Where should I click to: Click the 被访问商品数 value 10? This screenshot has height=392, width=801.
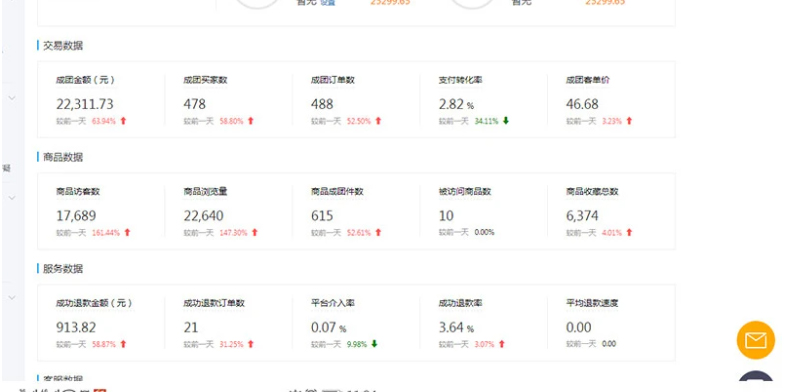pos(446,216)
